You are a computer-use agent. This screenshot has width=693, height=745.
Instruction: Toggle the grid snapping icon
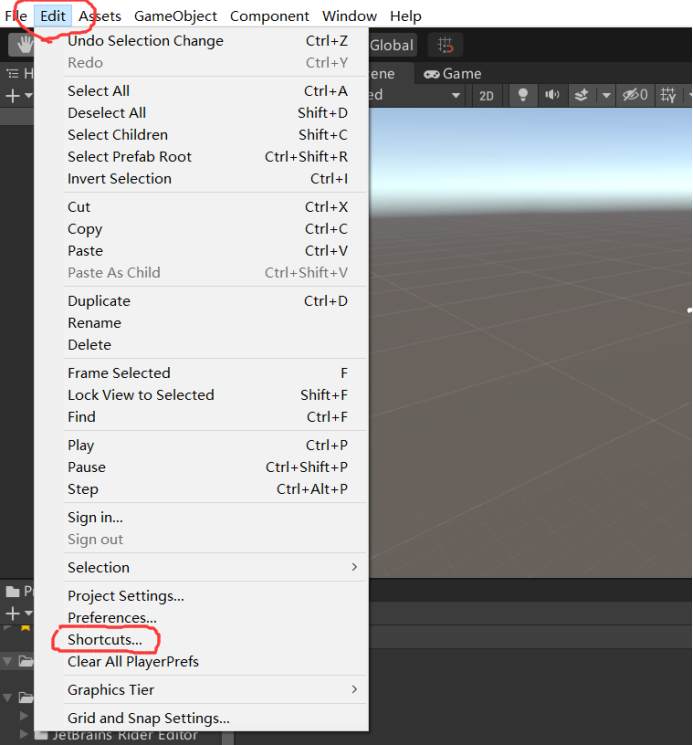pyautogui.click(x=445, y=45)
